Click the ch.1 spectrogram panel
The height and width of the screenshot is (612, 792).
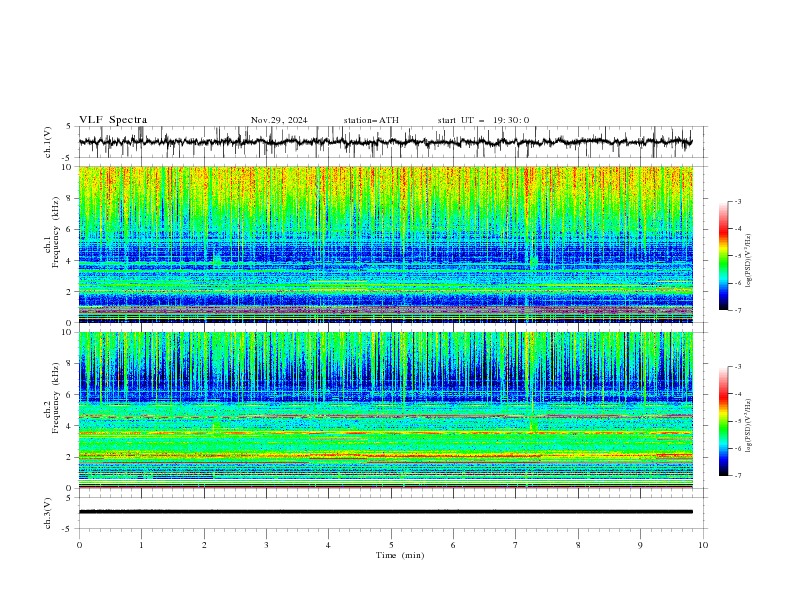386,244
